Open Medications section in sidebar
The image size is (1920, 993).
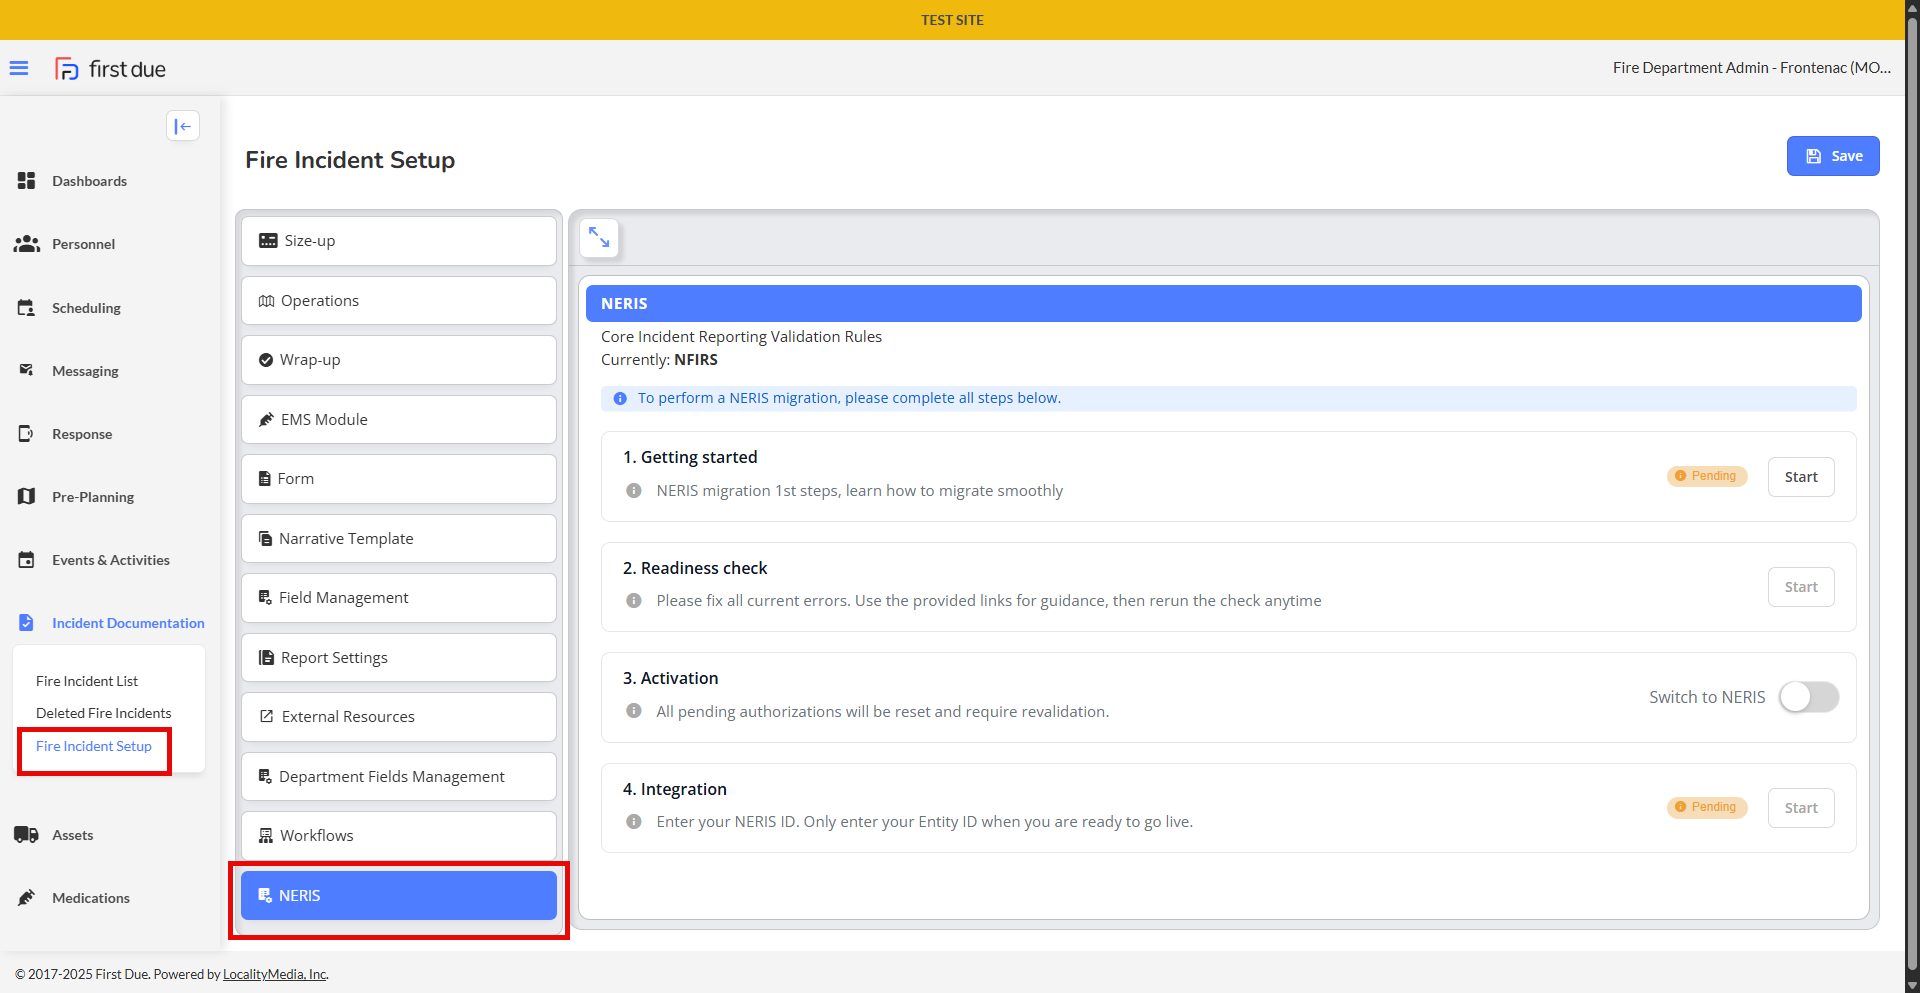pyautogui.click(x=90, y=898)
